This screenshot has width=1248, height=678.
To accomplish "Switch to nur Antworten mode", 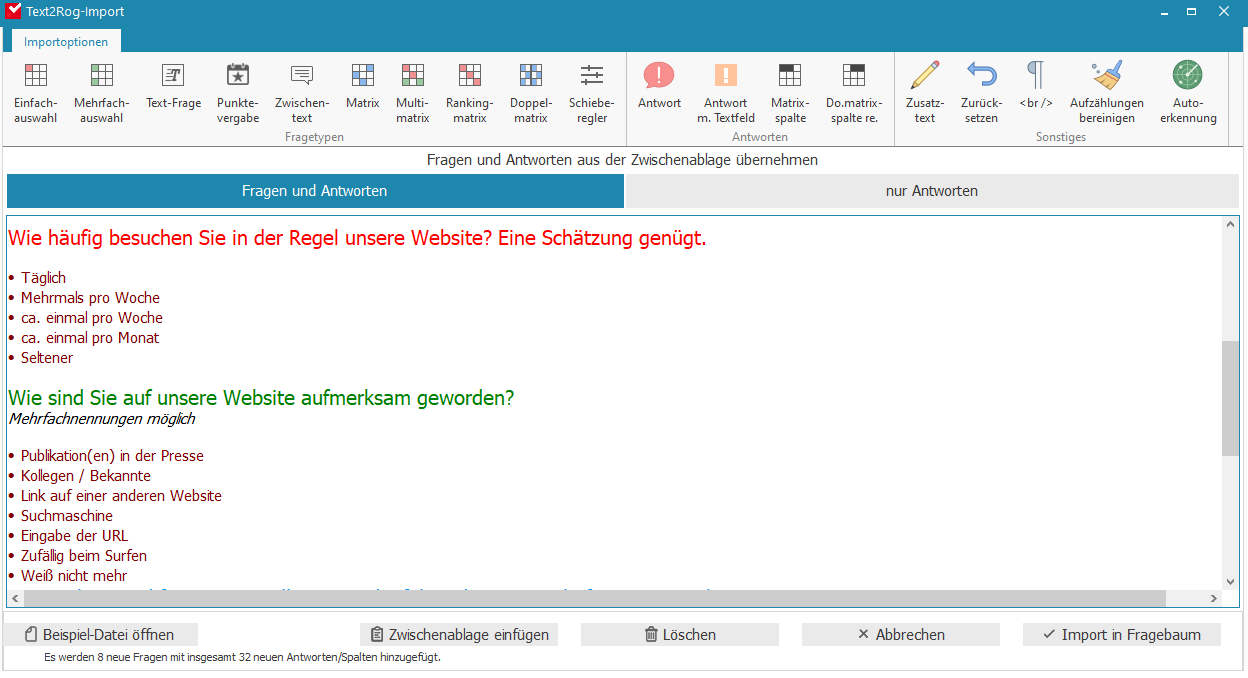I will tap(931, 190).
